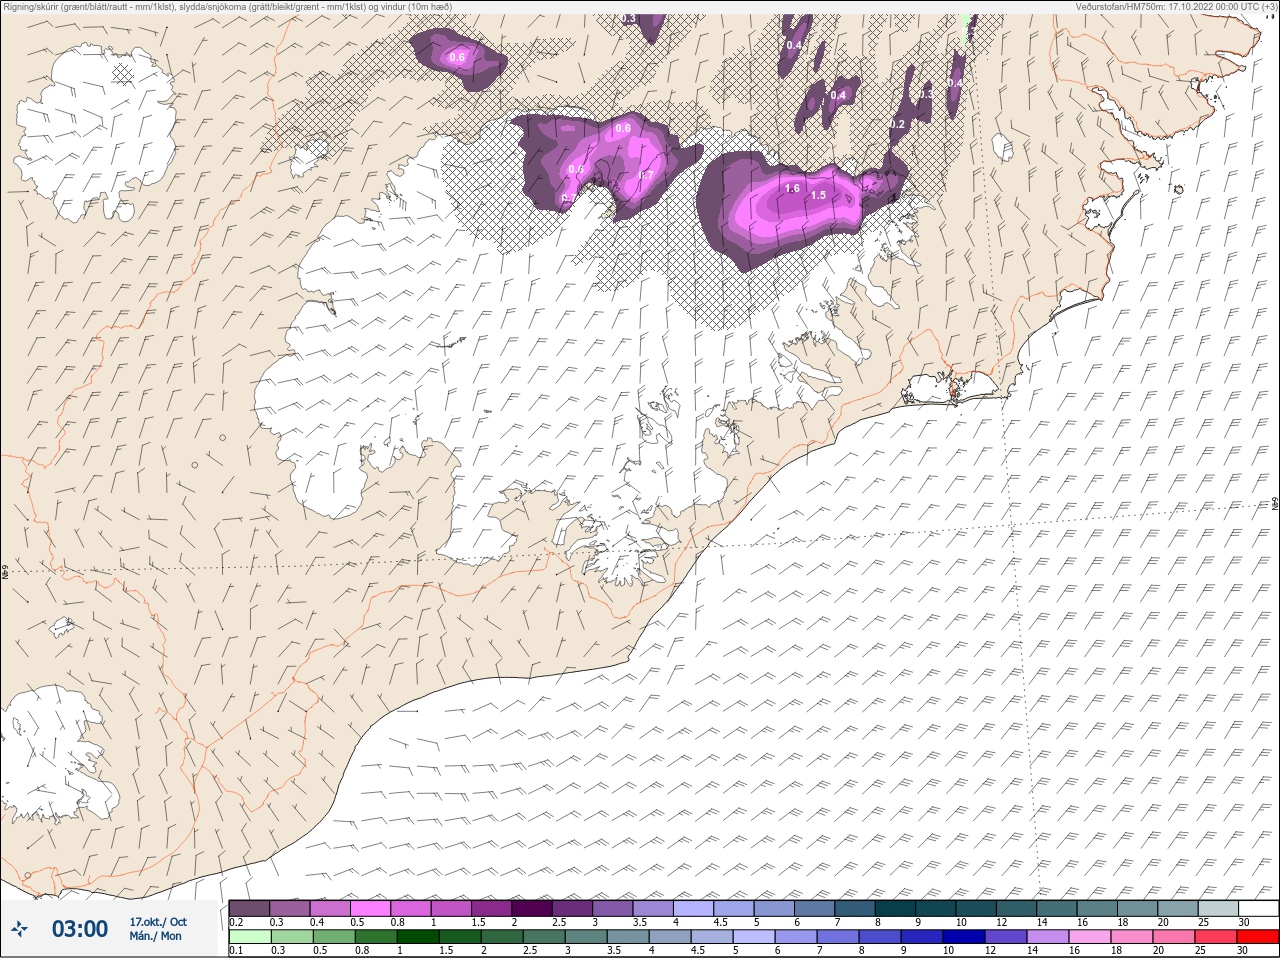Select the upper legend white swatch at 30
The height and width of the screenshot is (958, 1280).
pos(1258,908)
